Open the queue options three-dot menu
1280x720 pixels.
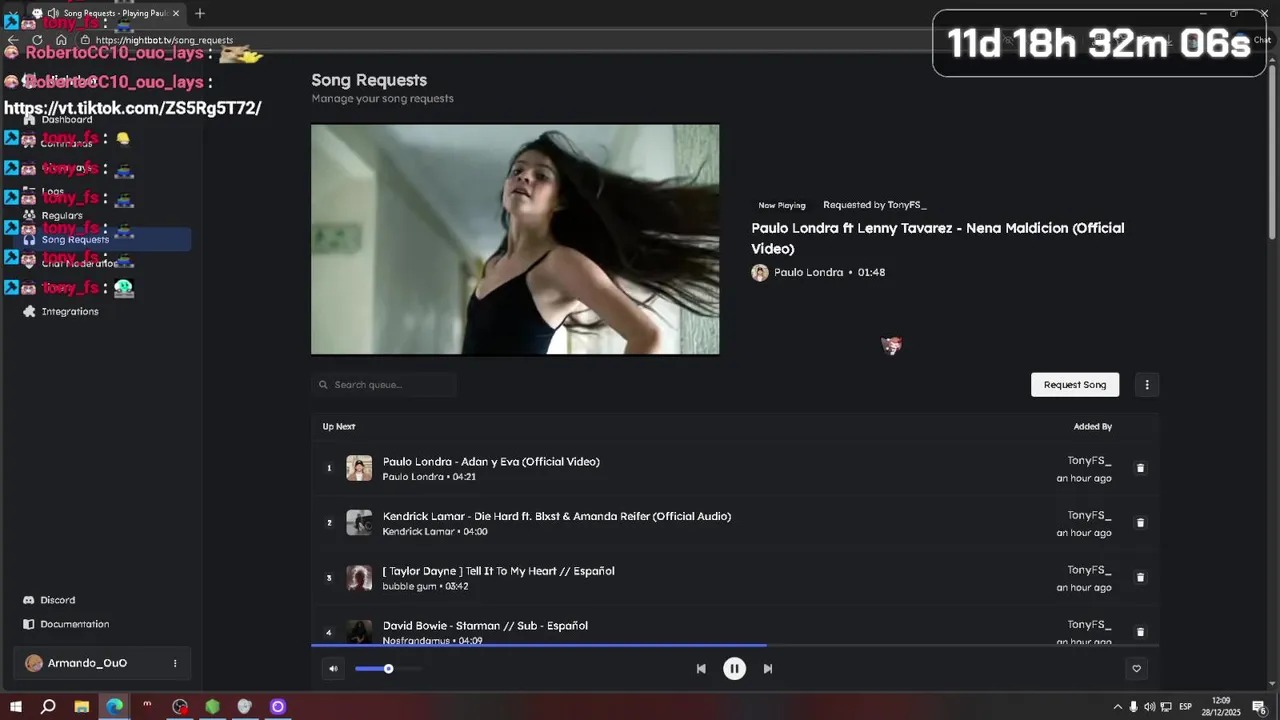(x=1147, y=384)
